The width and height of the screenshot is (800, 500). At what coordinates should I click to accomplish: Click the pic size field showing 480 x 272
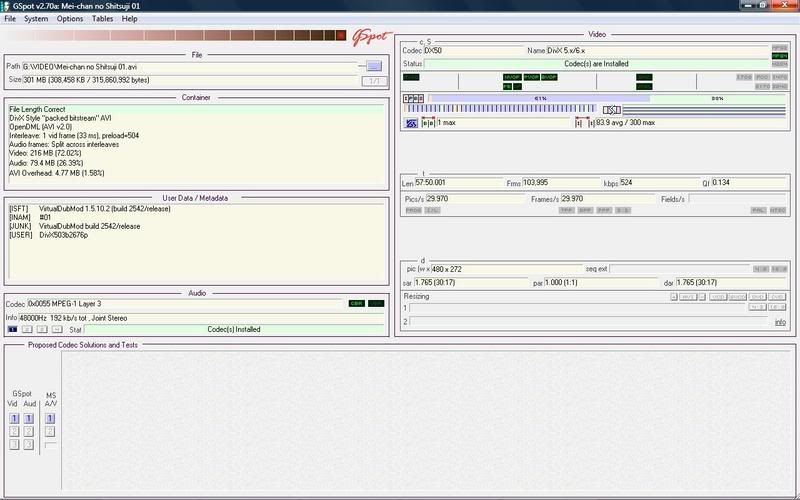point(507,269)
